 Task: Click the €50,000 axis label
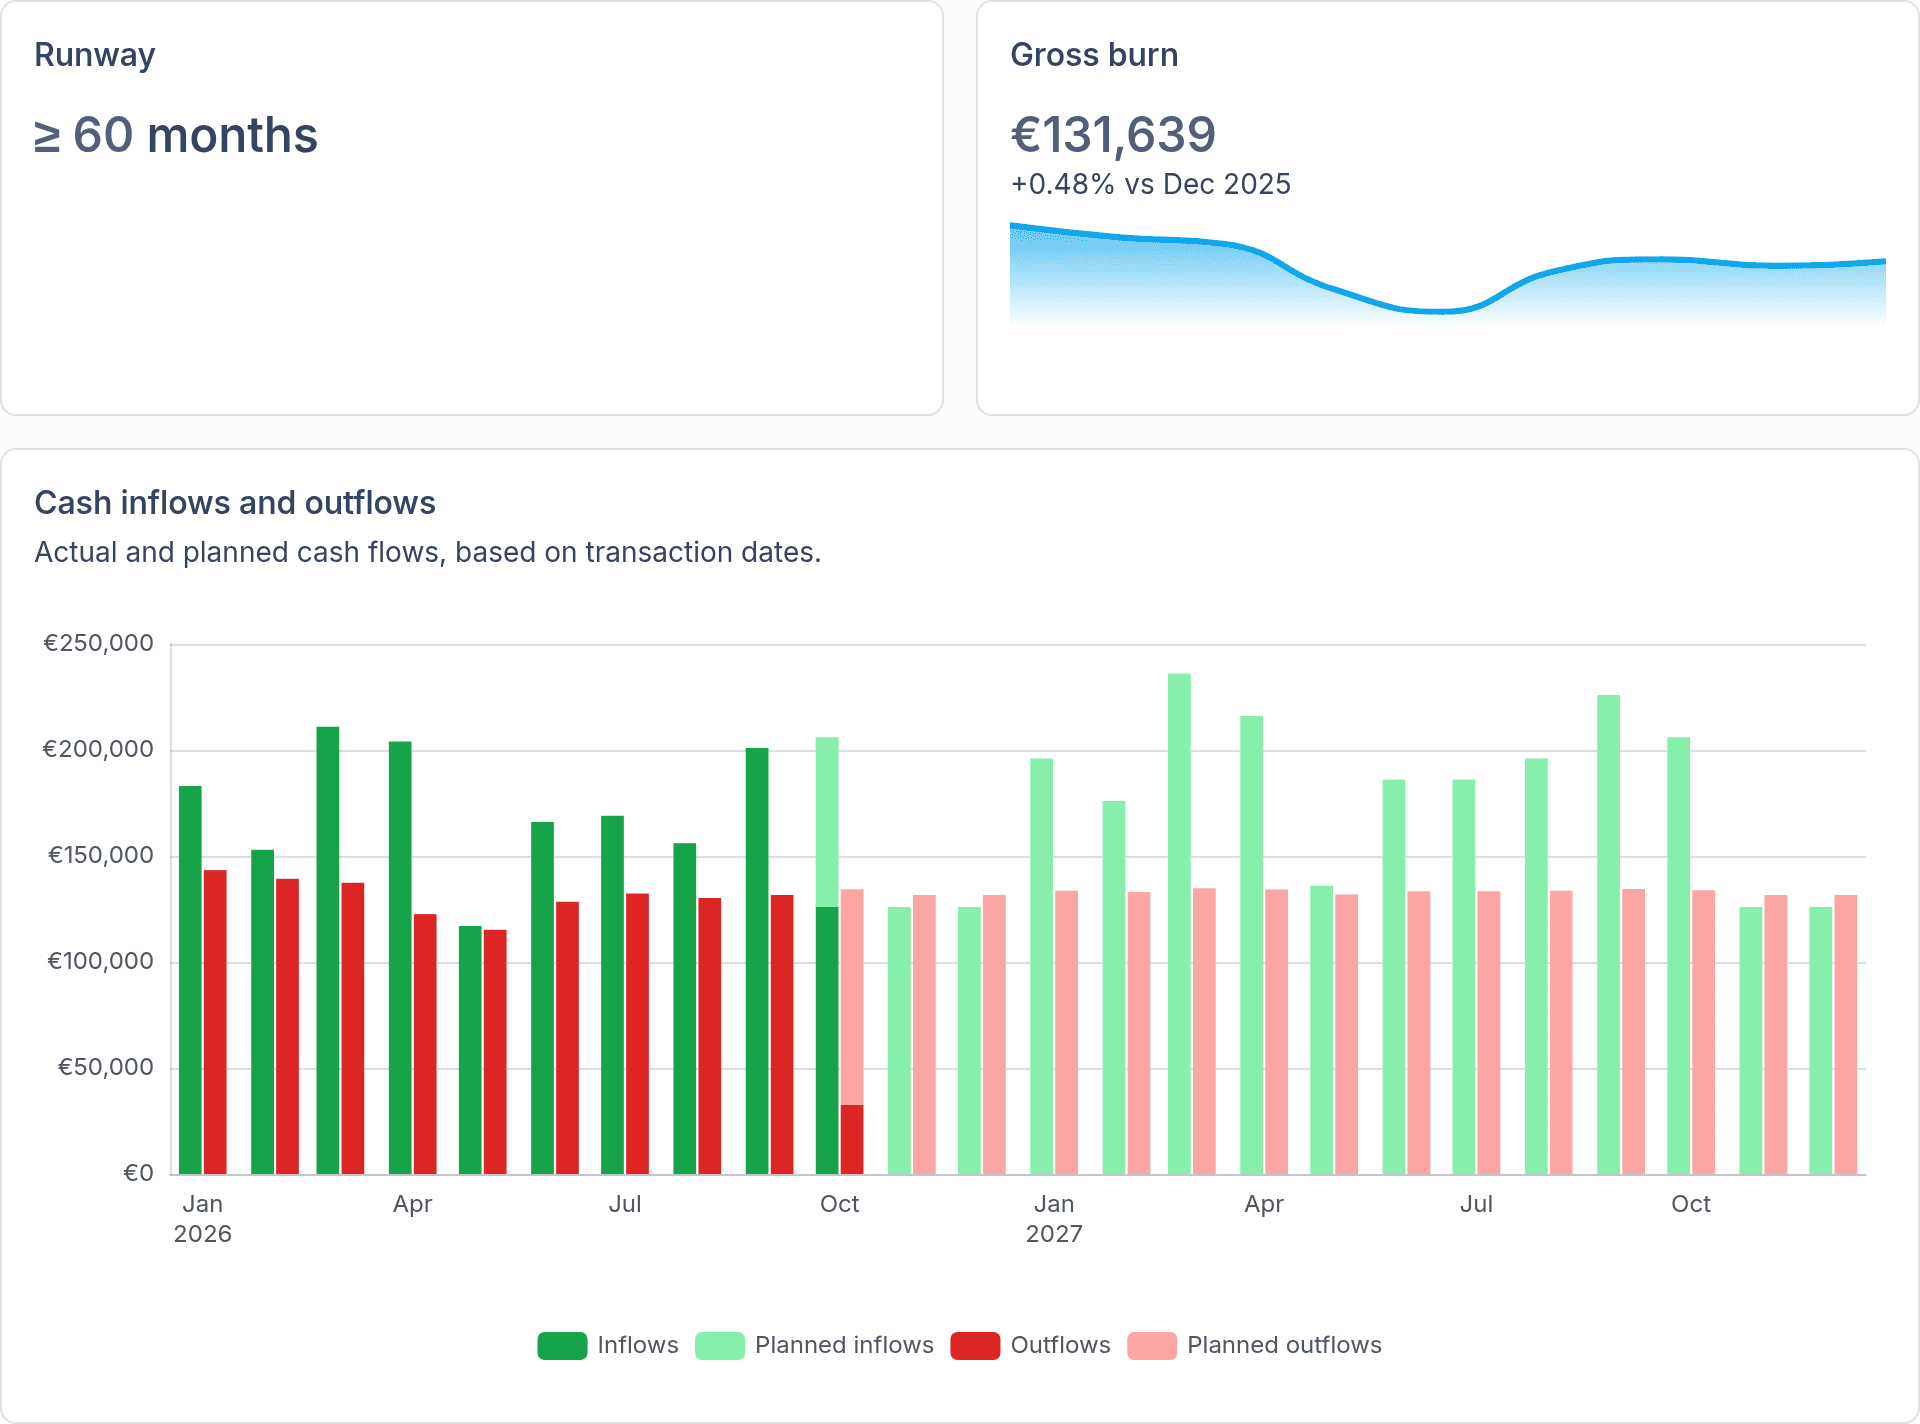tap(106, 1067)
